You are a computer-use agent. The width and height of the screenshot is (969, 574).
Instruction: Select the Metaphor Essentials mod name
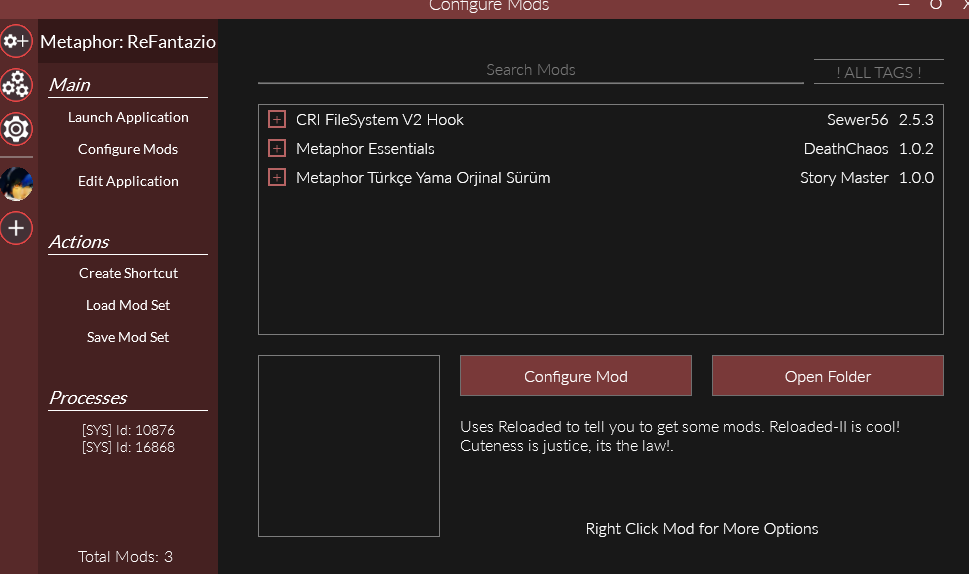[365, 149]
